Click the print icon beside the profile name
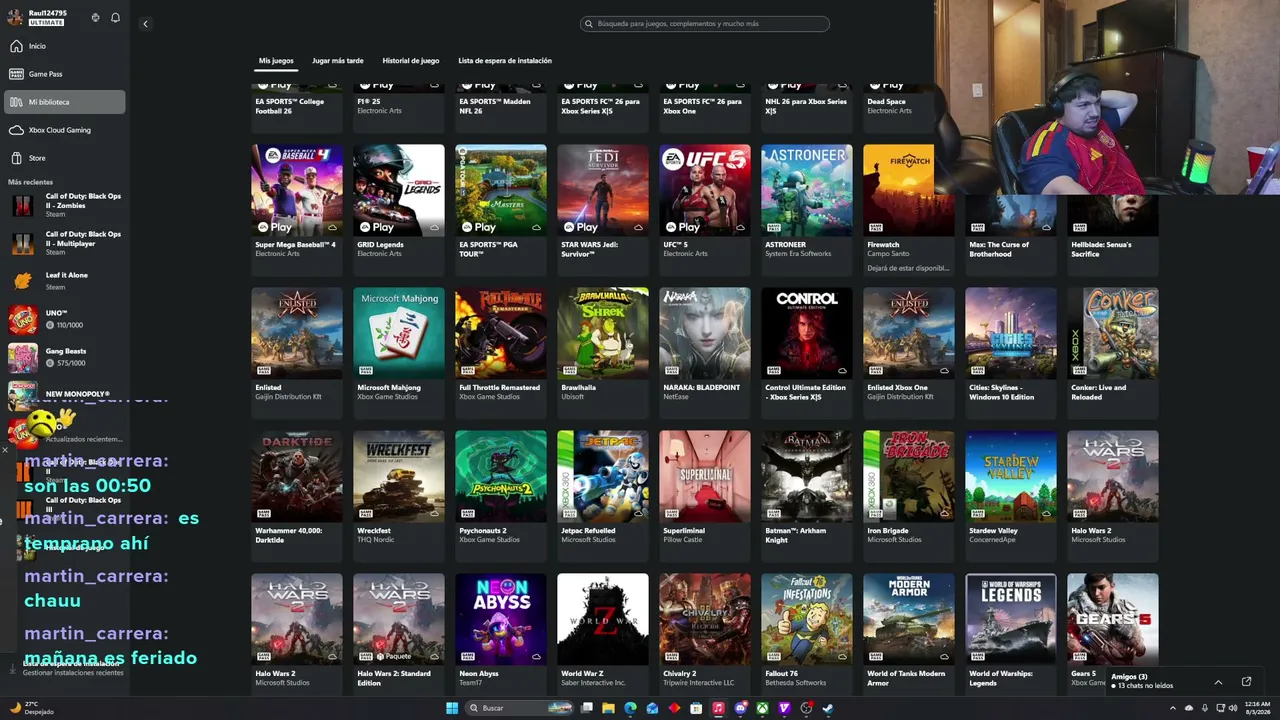 coord(95,18)
